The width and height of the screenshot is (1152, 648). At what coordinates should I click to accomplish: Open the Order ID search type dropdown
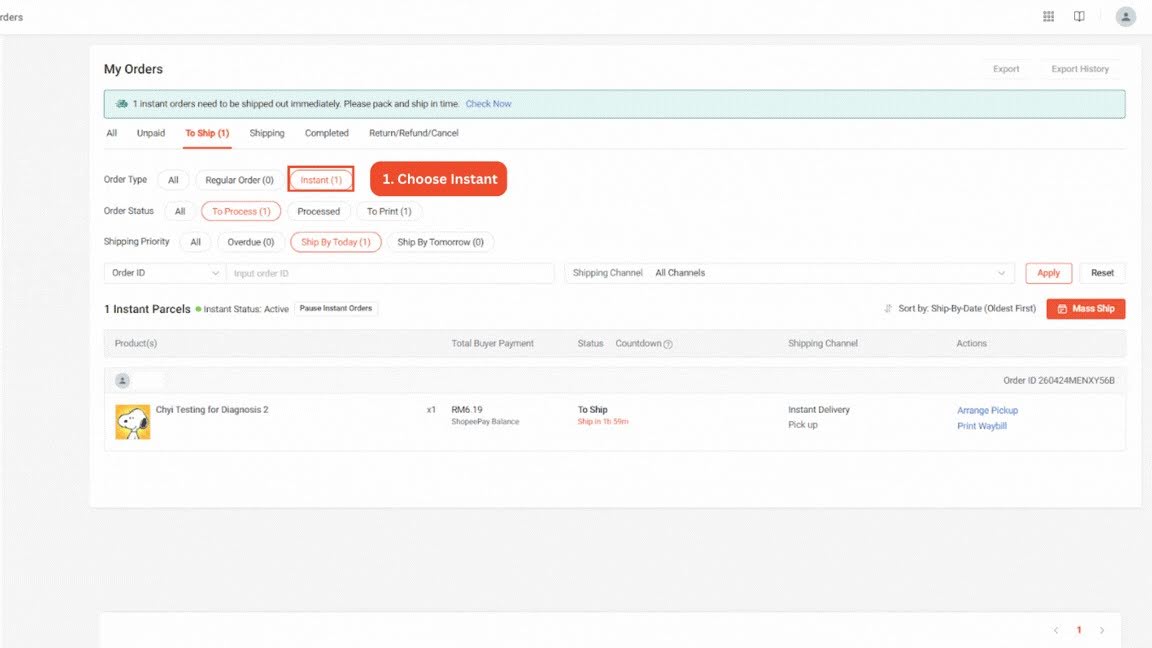(165, 273)
